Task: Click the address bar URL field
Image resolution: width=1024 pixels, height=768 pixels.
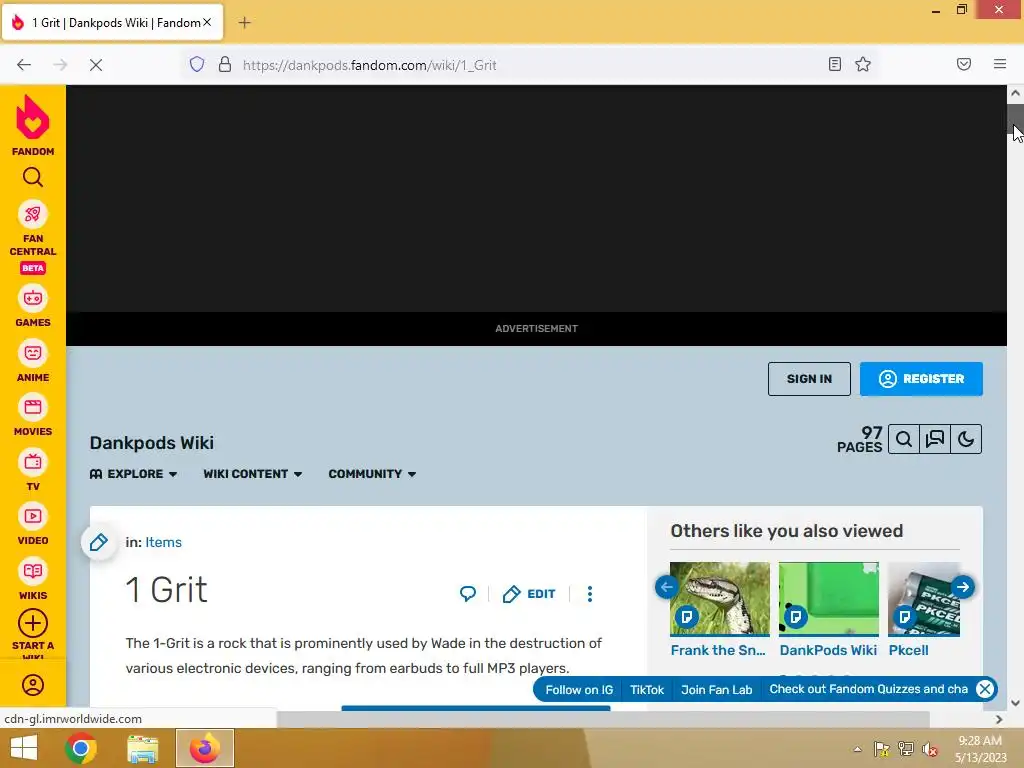Action: pyautogui.click(x=529, y=65)
